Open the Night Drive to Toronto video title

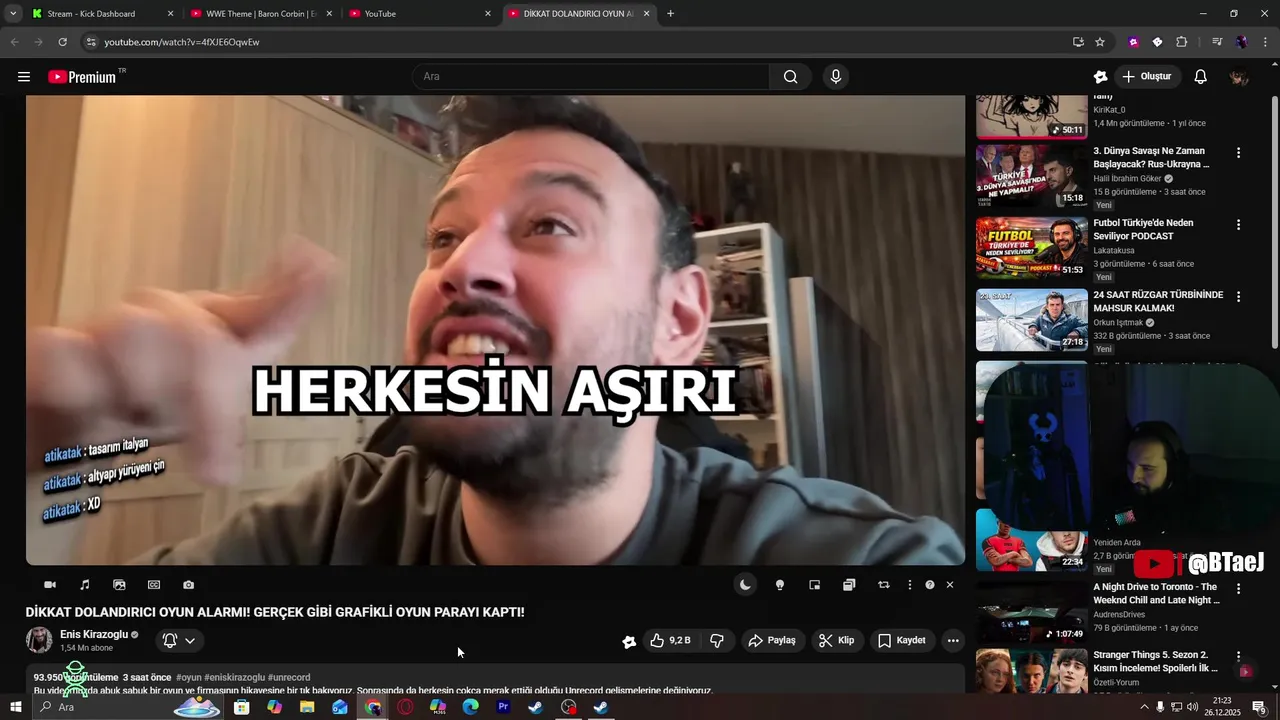click(1156, 594)
